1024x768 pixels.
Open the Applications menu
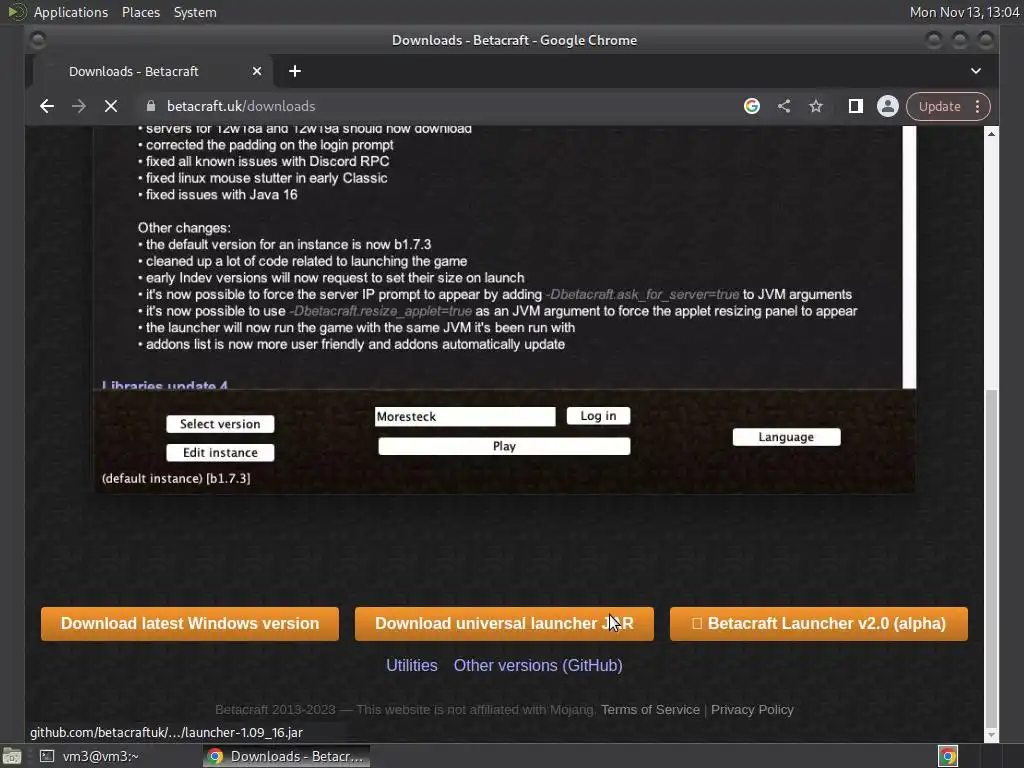coord(71,12)
